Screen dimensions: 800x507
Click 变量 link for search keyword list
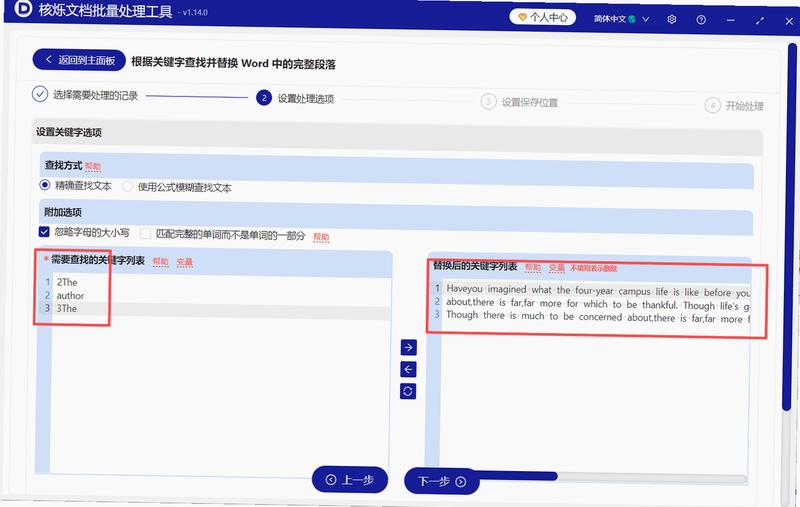click(185, 262)
